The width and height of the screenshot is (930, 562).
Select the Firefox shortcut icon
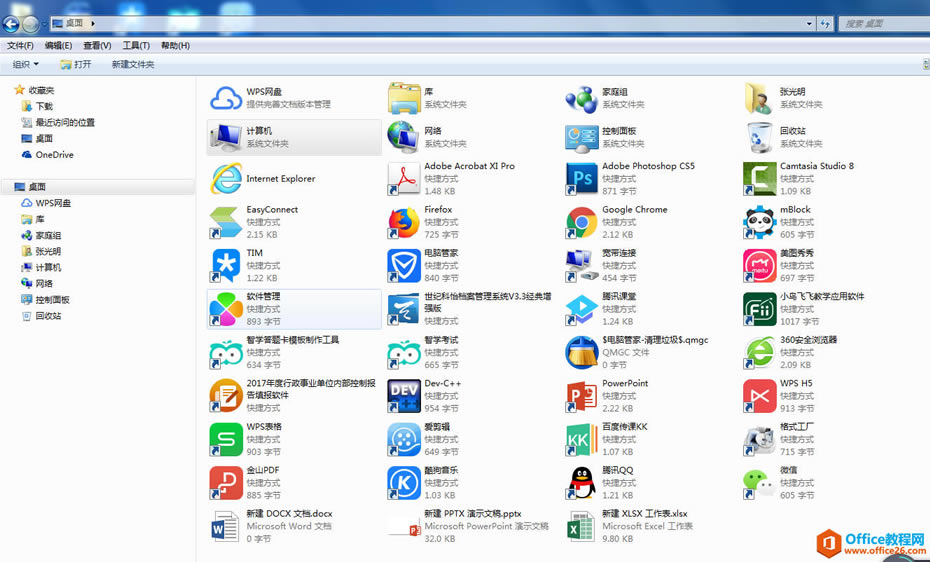pyautogui.click(x=403, y=222)
